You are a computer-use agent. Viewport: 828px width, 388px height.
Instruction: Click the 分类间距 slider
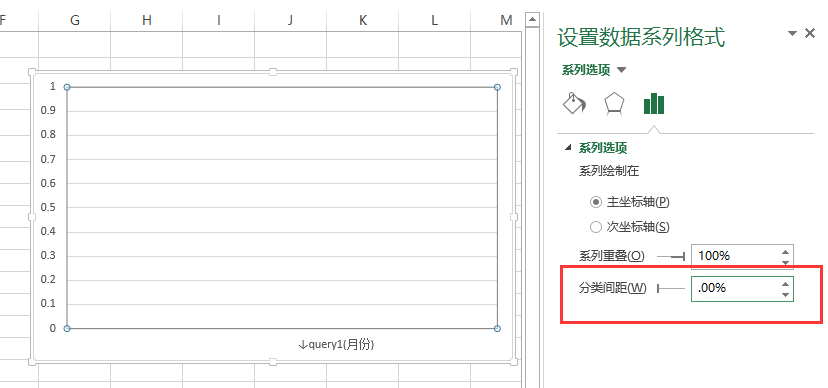[x=671, y=288]
